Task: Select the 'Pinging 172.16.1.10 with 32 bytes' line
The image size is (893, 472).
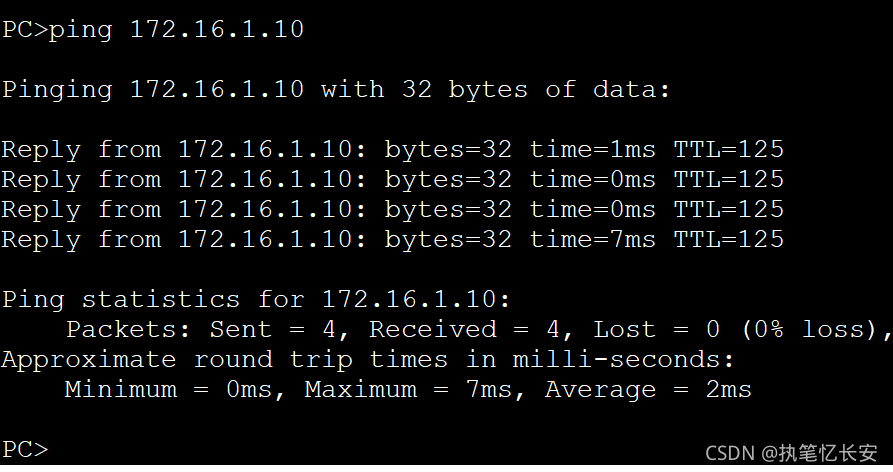Action: [x=335, y=90]
